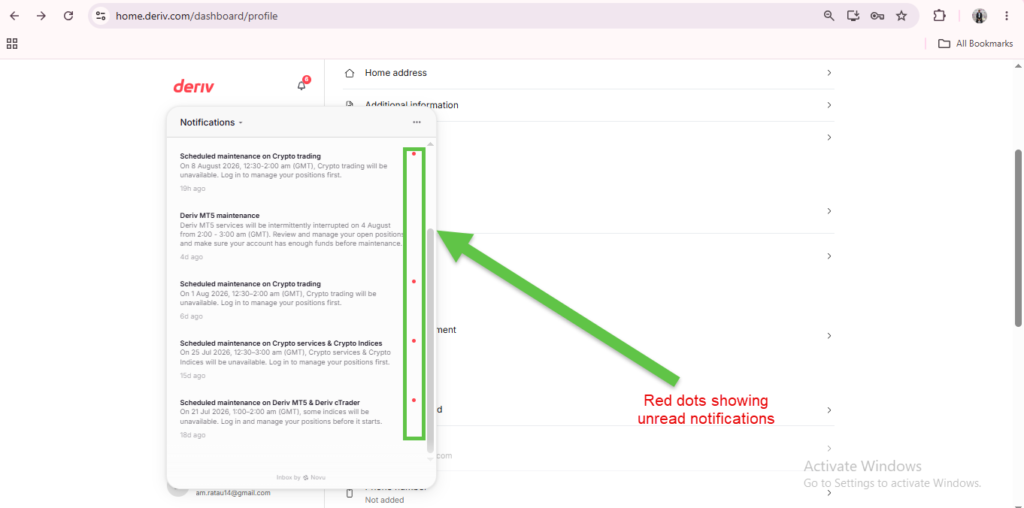The image size is (1024, 508).
Task: Click the address bar URL
Action: 197,16
